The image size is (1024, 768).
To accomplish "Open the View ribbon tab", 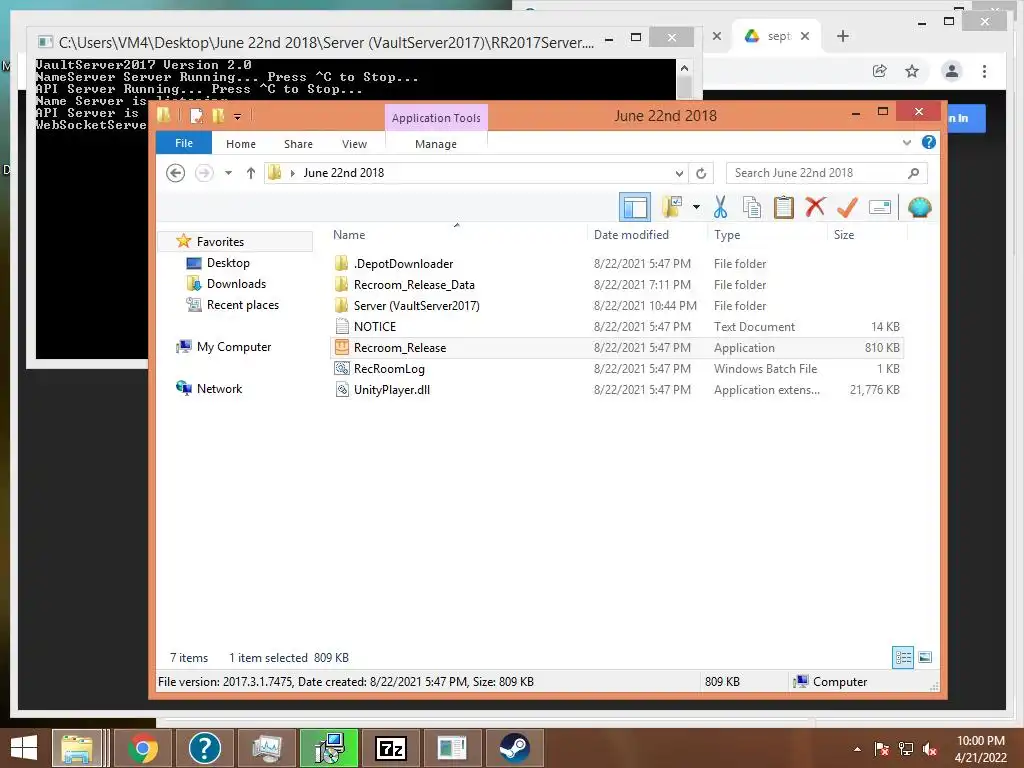I will pyautogui.click(x=354, y=144).
